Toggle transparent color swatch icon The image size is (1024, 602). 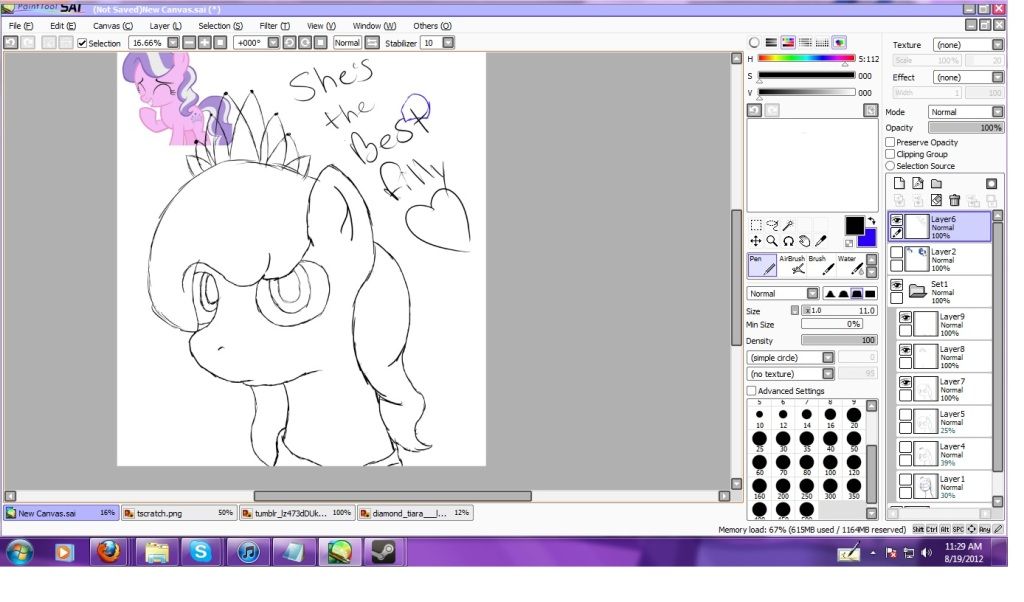848,243
